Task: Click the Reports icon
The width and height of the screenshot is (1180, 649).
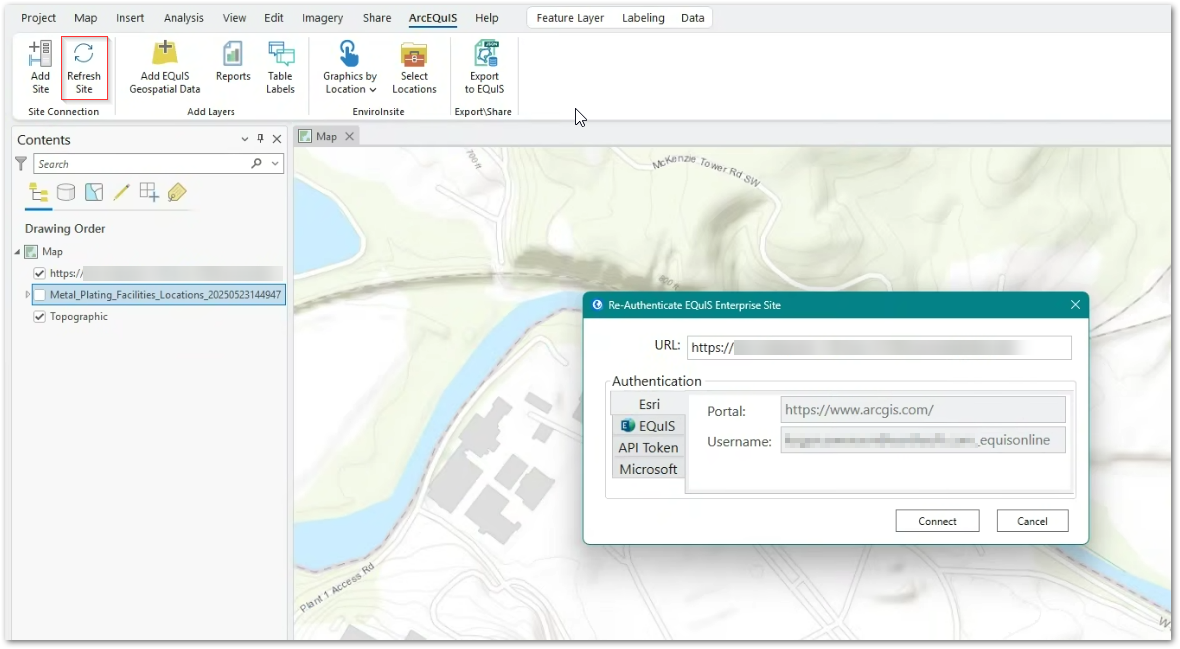Action: point(233,67)
